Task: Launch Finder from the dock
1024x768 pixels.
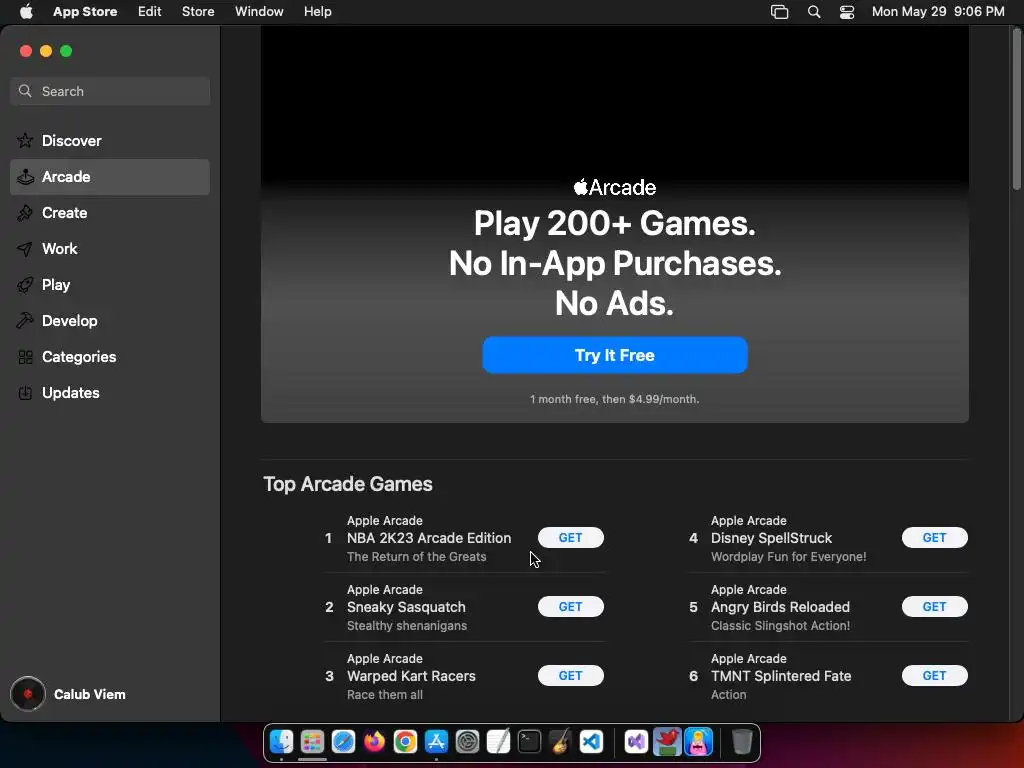Action: [281, 741]
